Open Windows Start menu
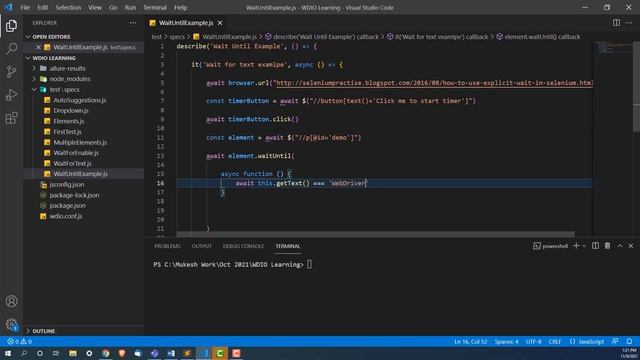Screen dimensions: 640x360 8,353
